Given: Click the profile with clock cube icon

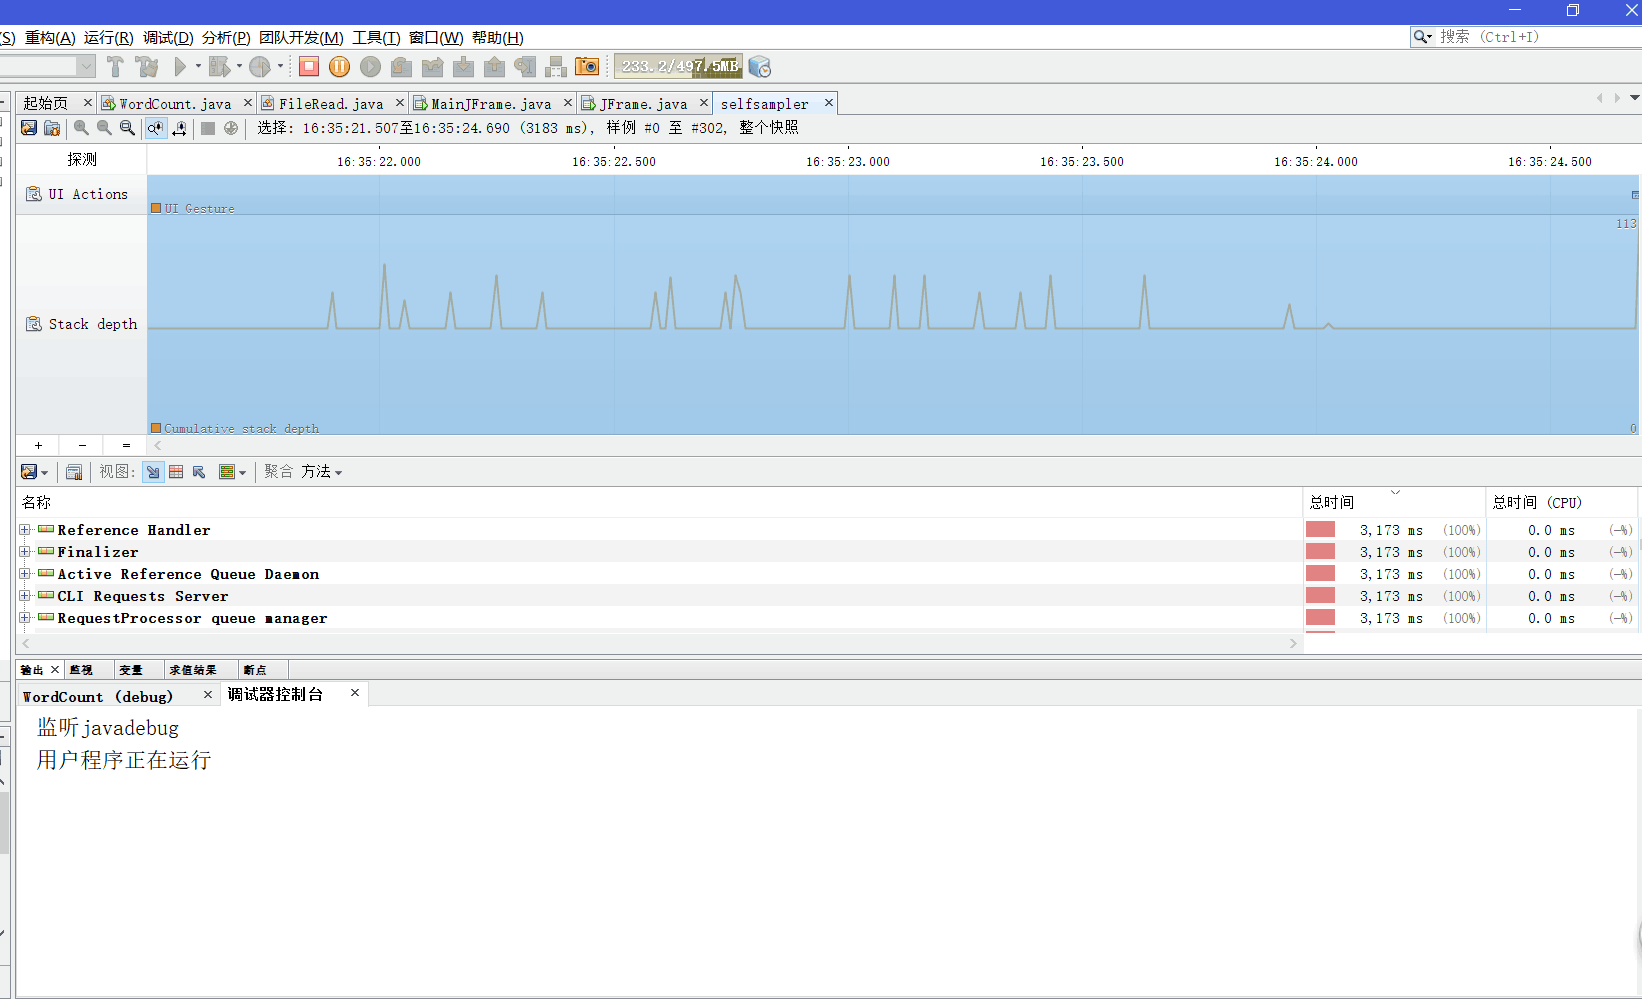Looking at the screenshot, I should [x=760, y=67].
